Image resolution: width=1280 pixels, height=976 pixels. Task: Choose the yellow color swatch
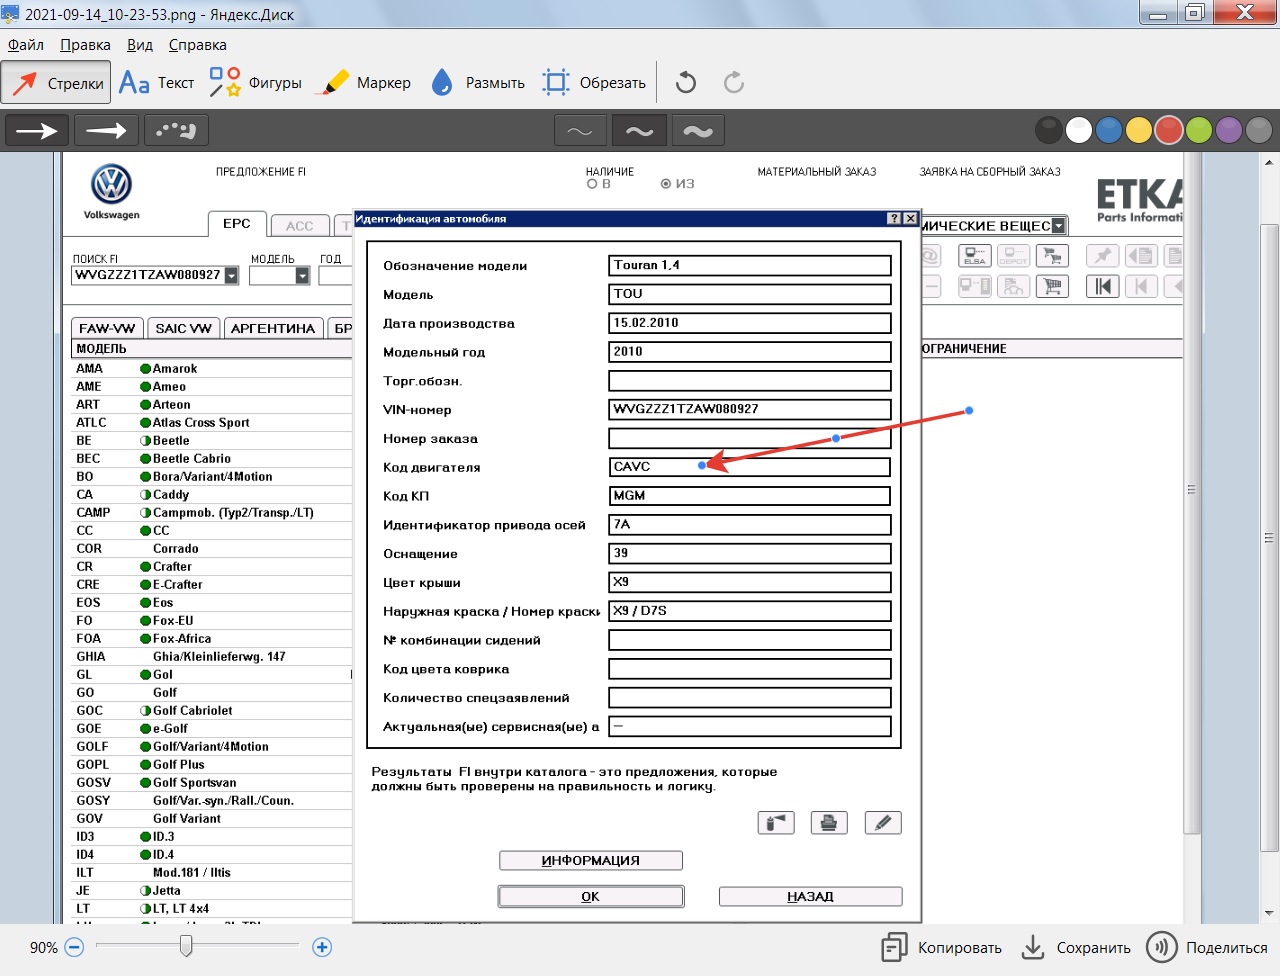point(1139,130)
